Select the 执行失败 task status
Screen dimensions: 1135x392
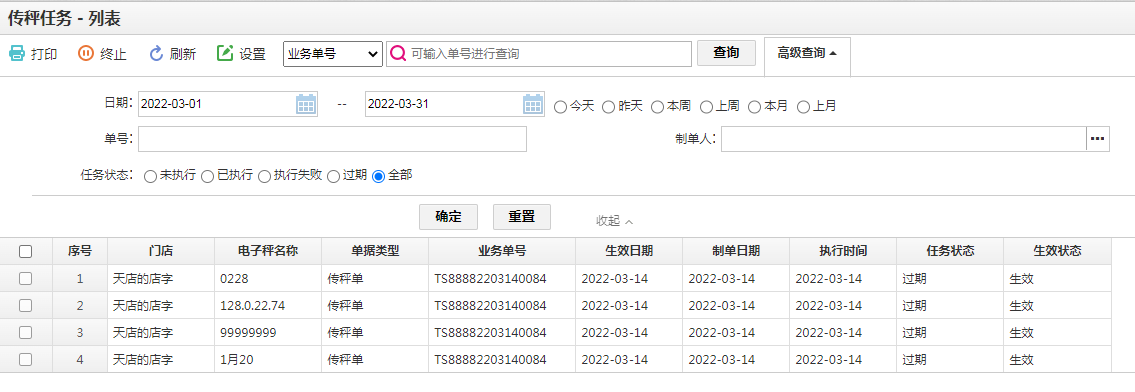[264, 176]
